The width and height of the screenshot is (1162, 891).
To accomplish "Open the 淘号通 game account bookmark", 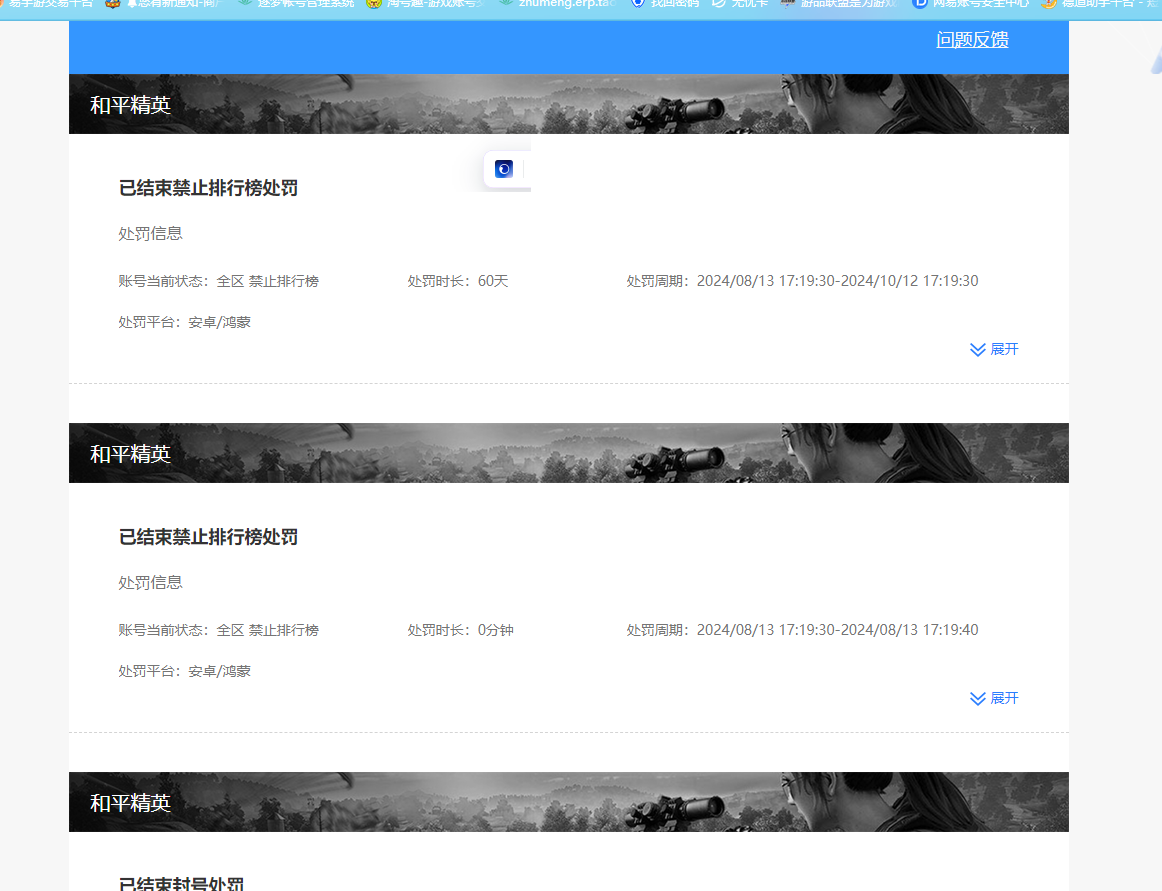I will [x=425, y=4].
